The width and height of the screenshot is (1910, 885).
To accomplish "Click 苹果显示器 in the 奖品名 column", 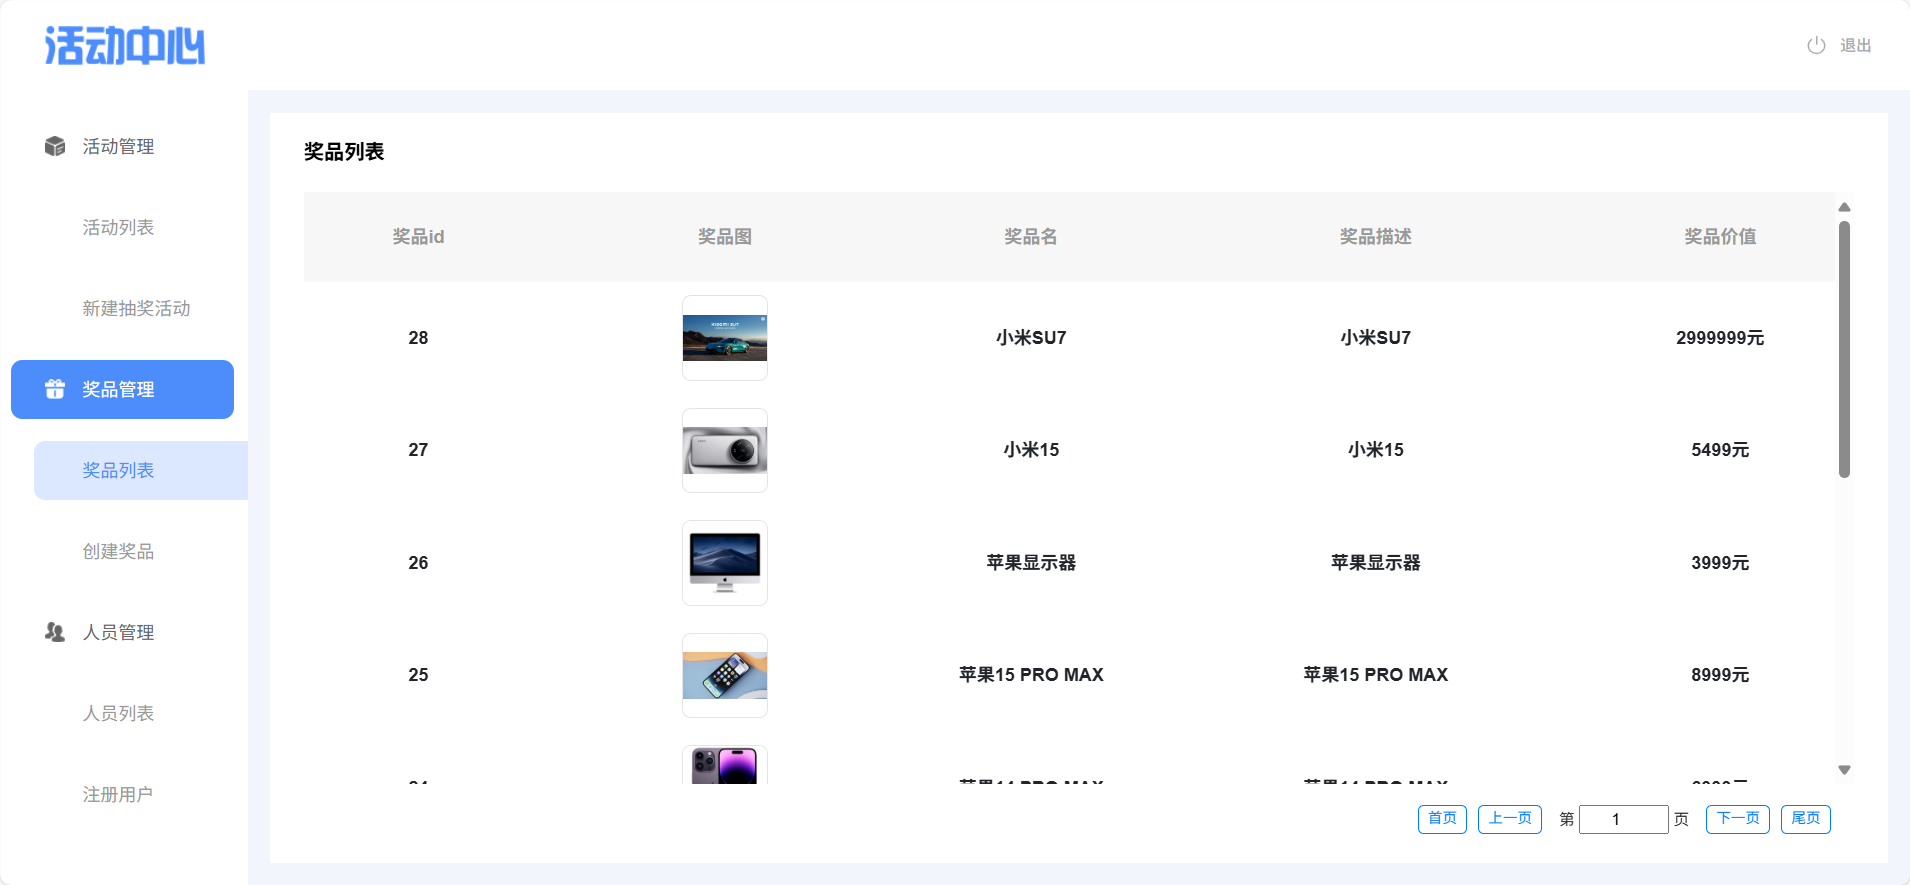I will [1031, 563].
